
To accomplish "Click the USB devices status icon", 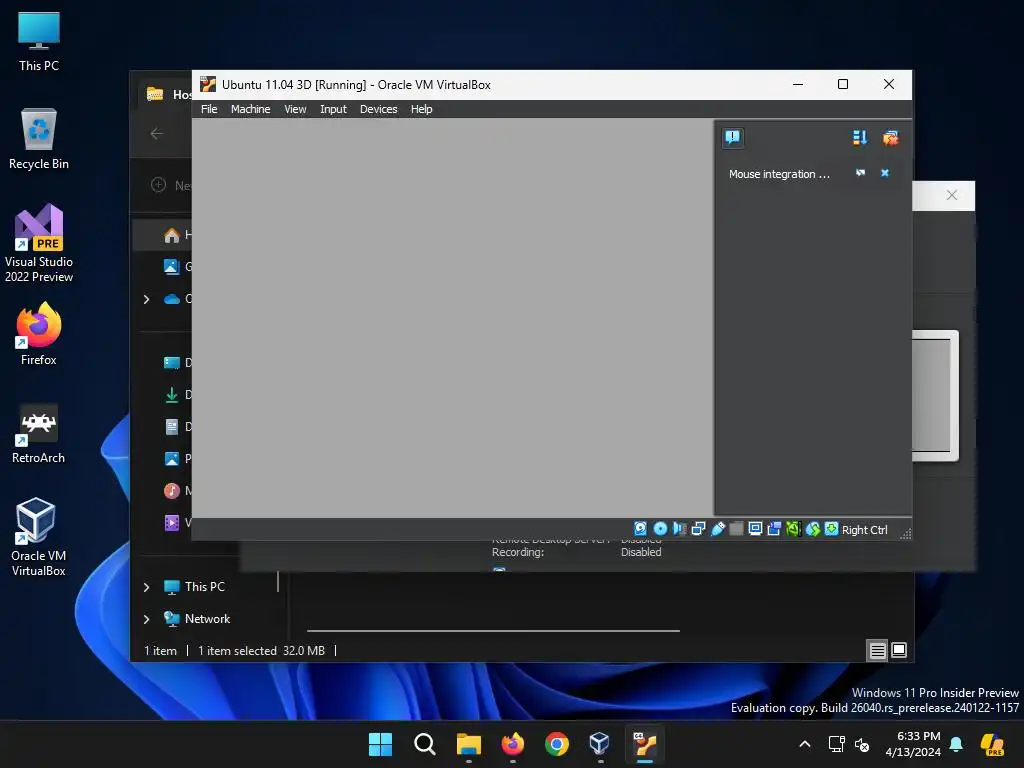I will pyautogui.click(x=718, y=529).
